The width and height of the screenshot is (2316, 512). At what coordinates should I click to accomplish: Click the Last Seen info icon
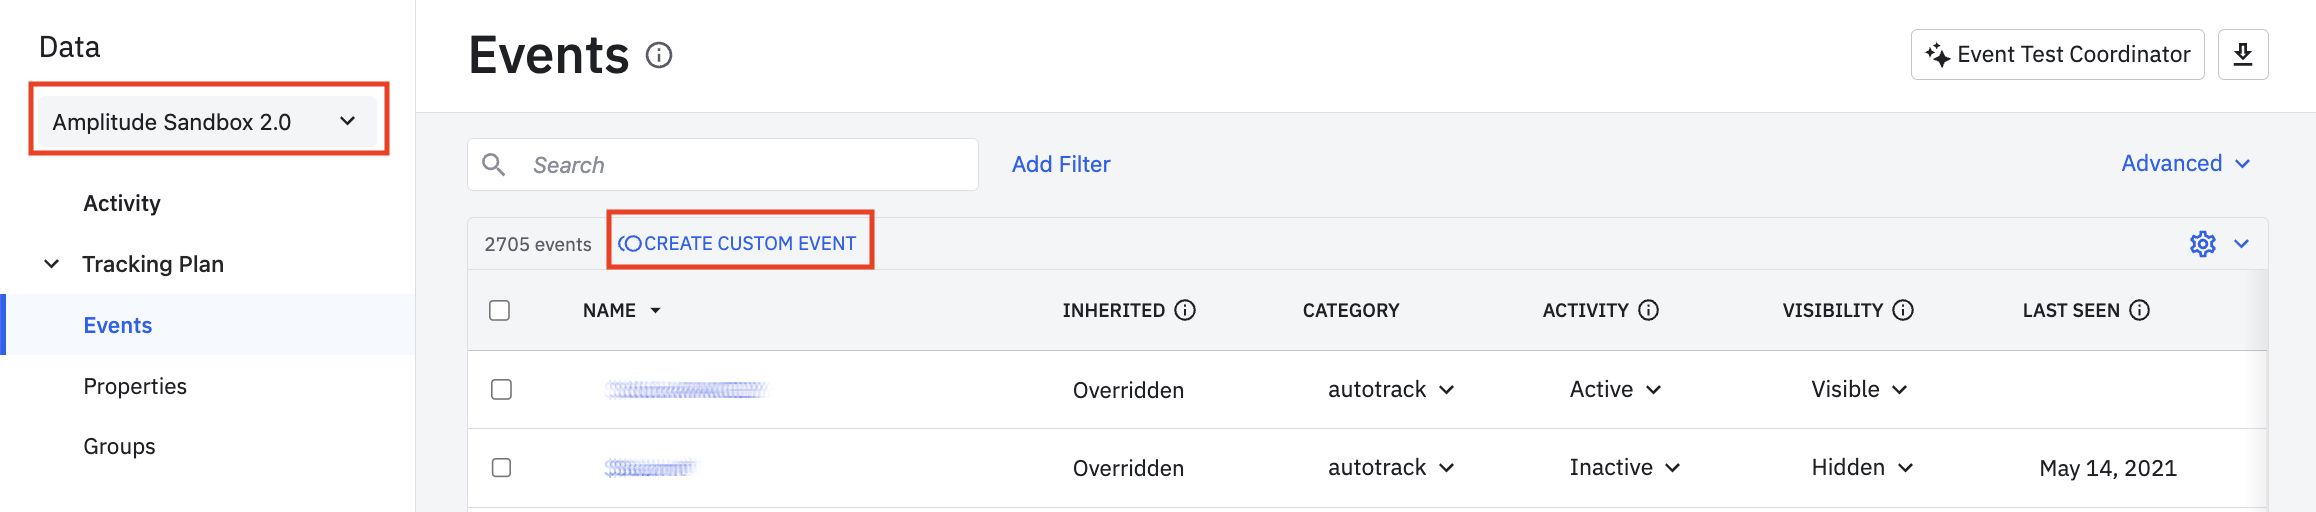click(x=2139, y=310)
